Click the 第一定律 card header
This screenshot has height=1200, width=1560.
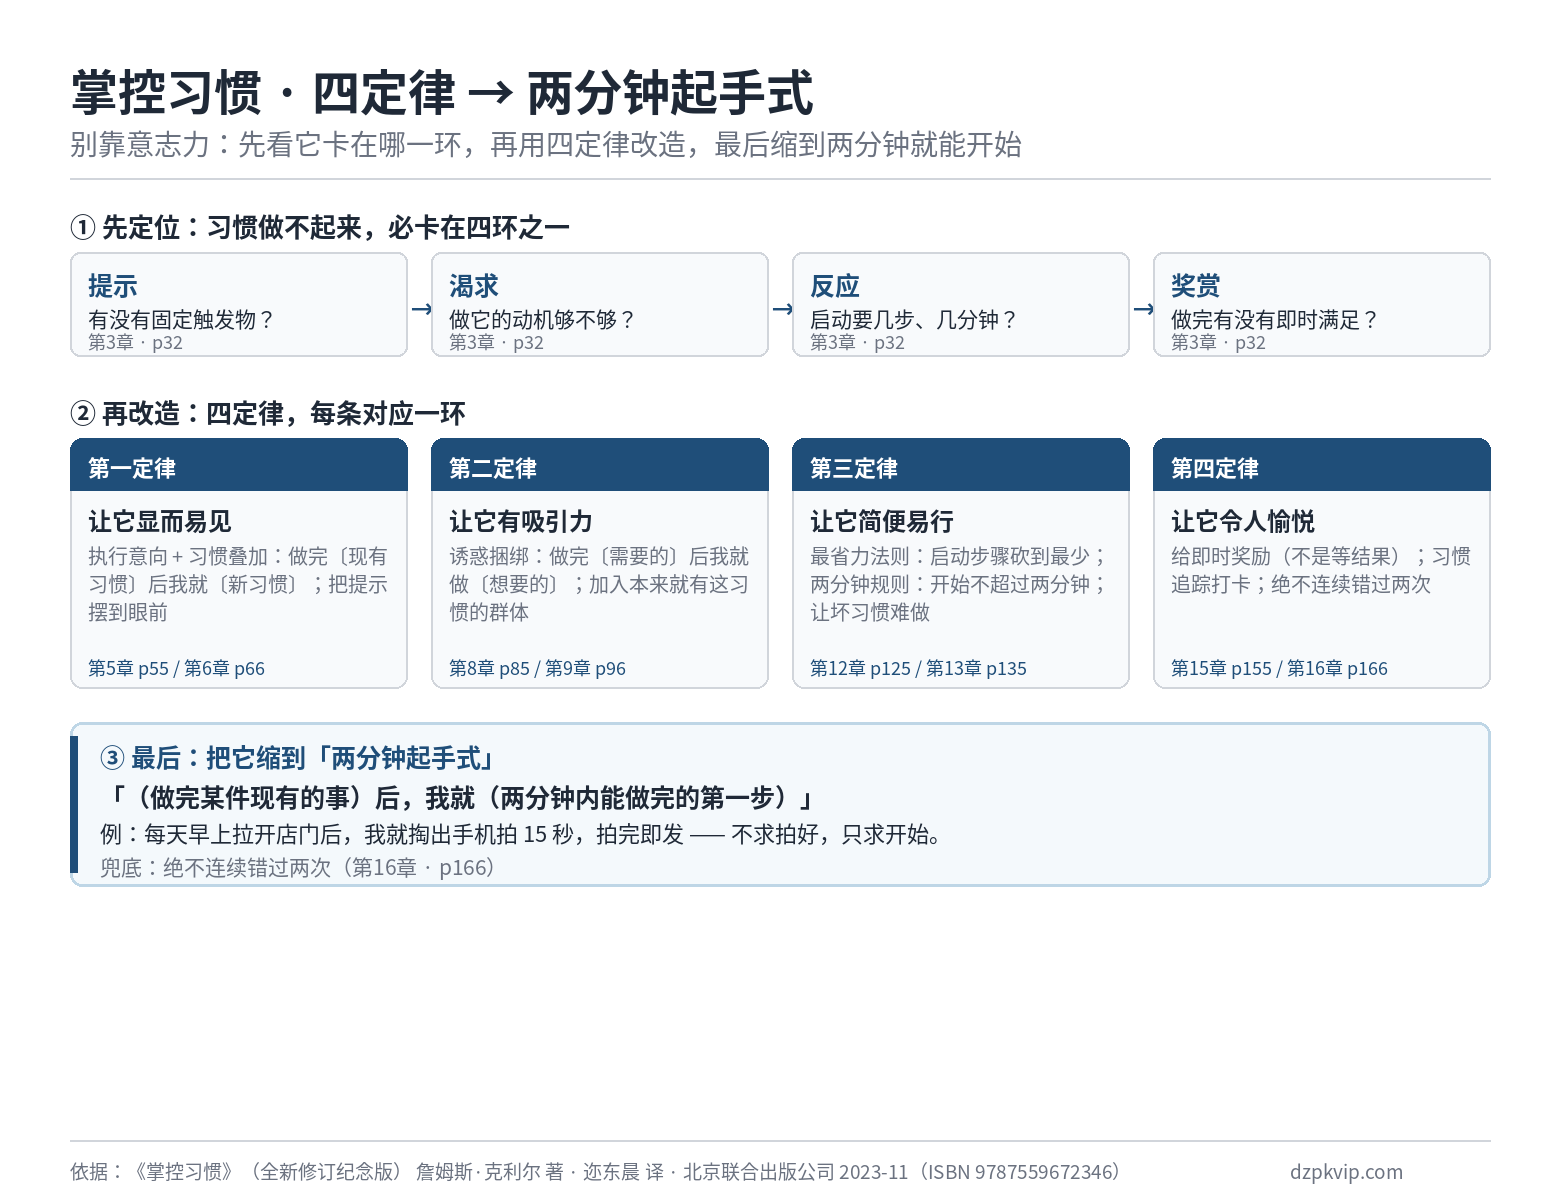(239, 465)
